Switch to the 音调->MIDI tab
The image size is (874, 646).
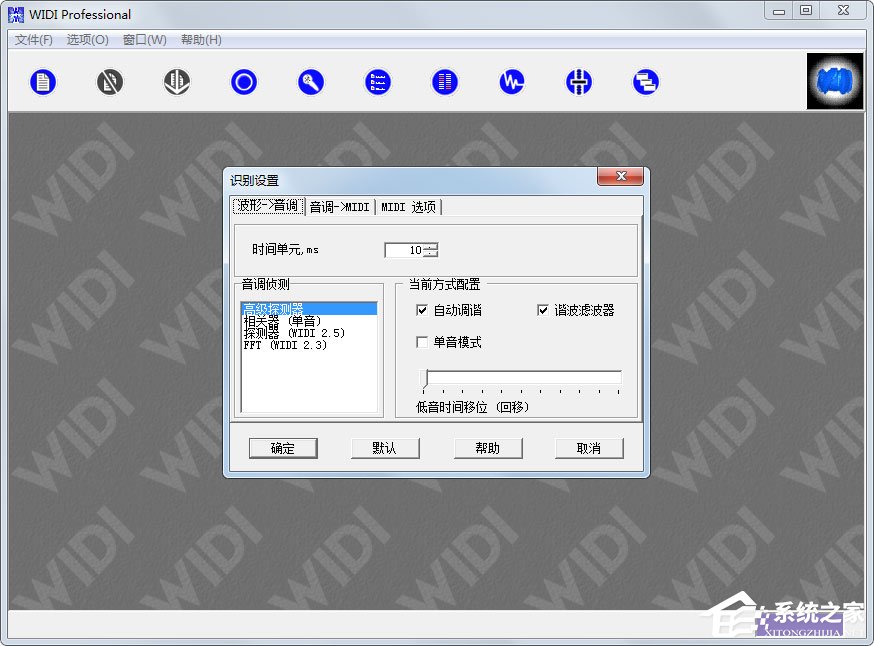[339, 207]
